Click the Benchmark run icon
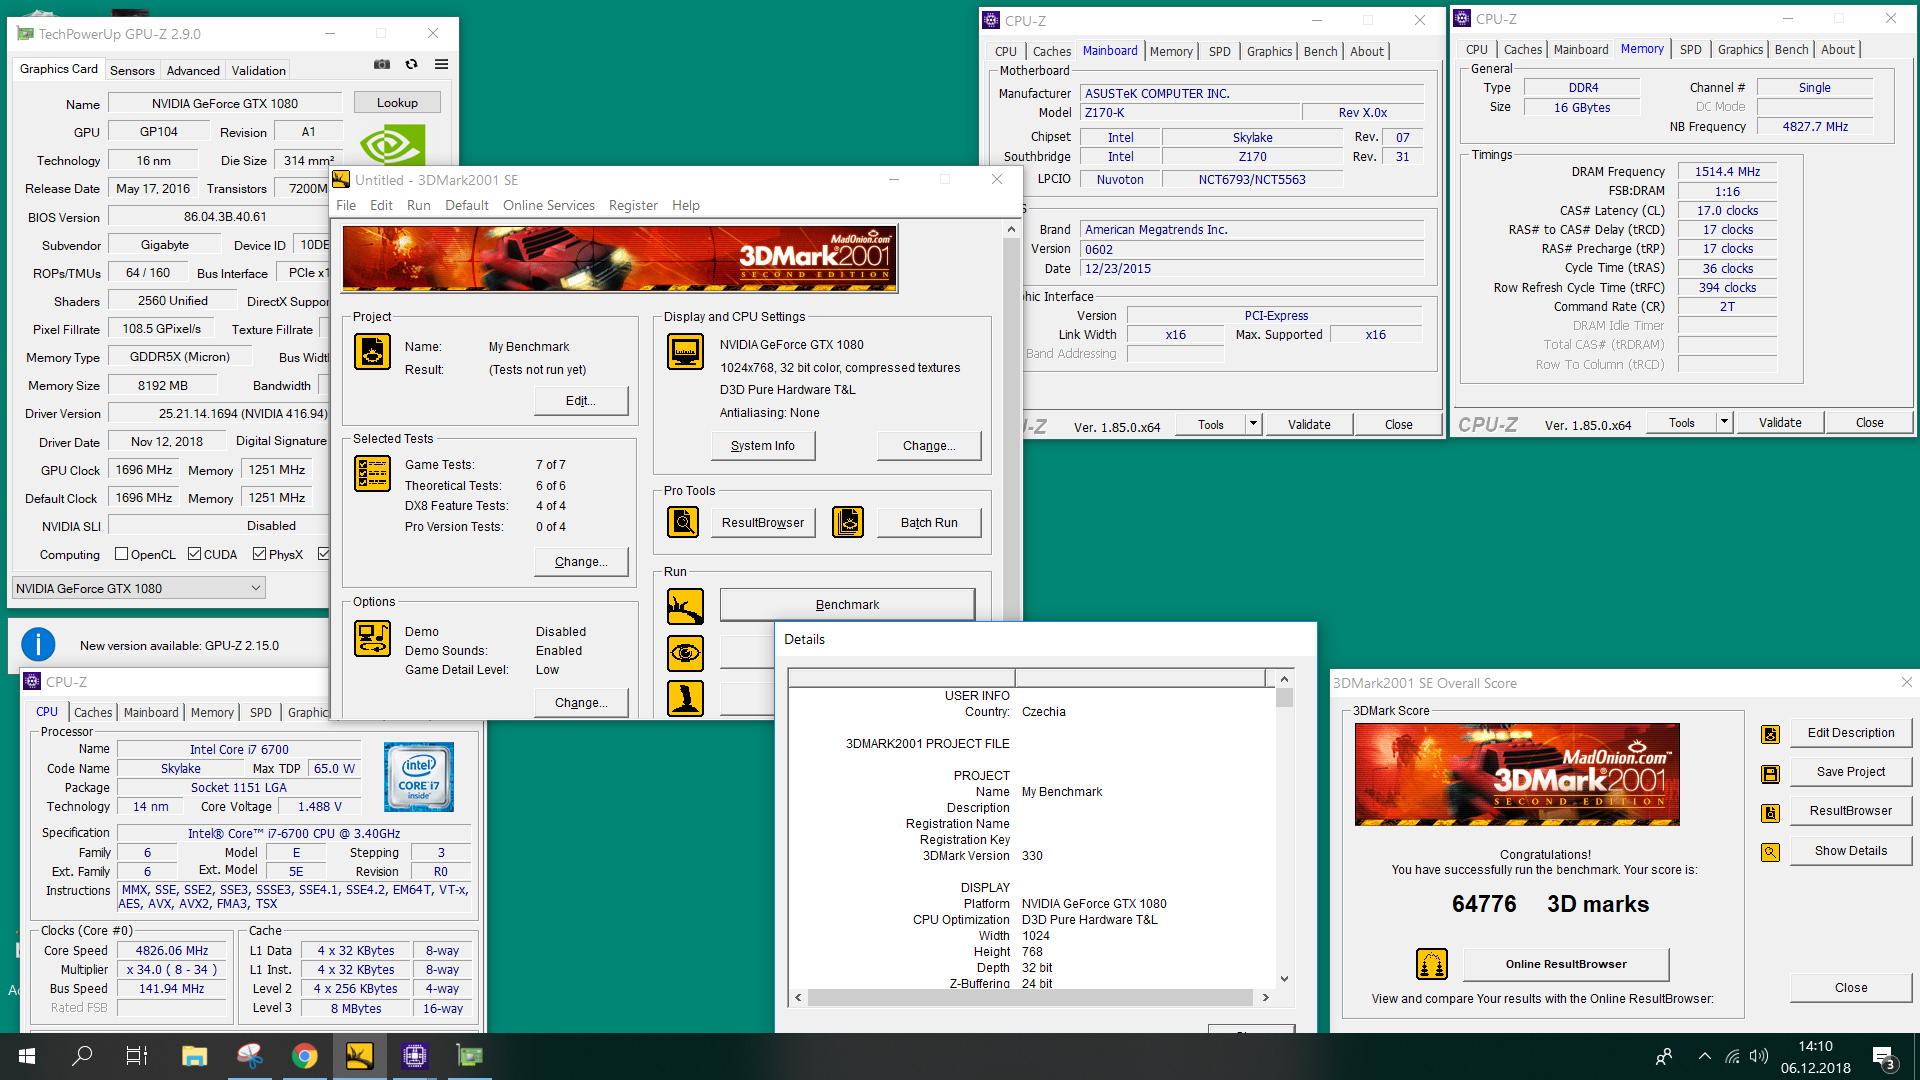Screen dimensions: 1920x1080 point(685,606)
